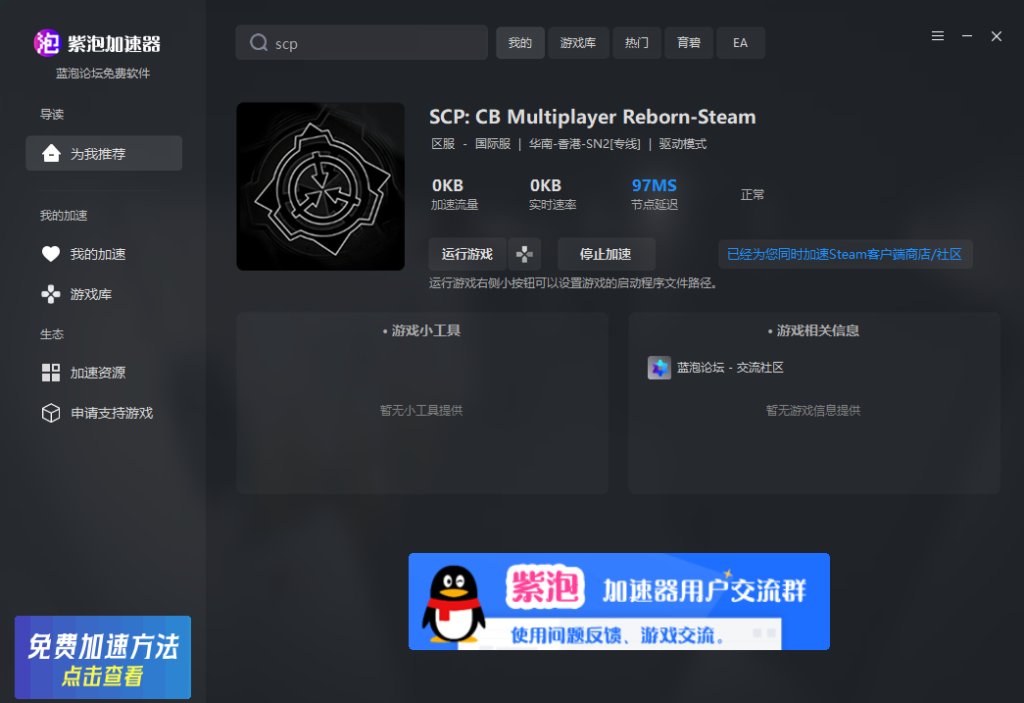
Task: Click the cube icon for 申请支持游戏
Action: tap(51, 413)
